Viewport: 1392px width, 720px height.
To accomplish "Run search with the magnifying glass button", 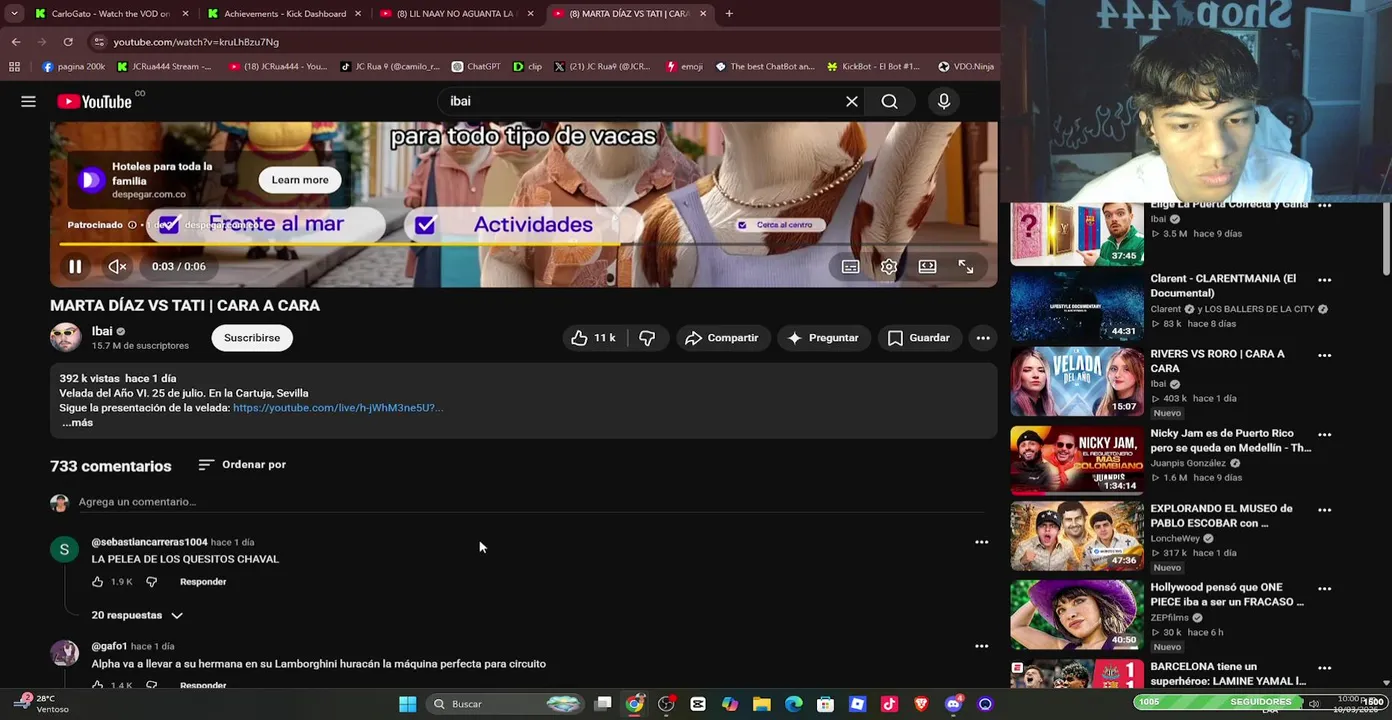I will pyautogui.click(x=889, y=101).
